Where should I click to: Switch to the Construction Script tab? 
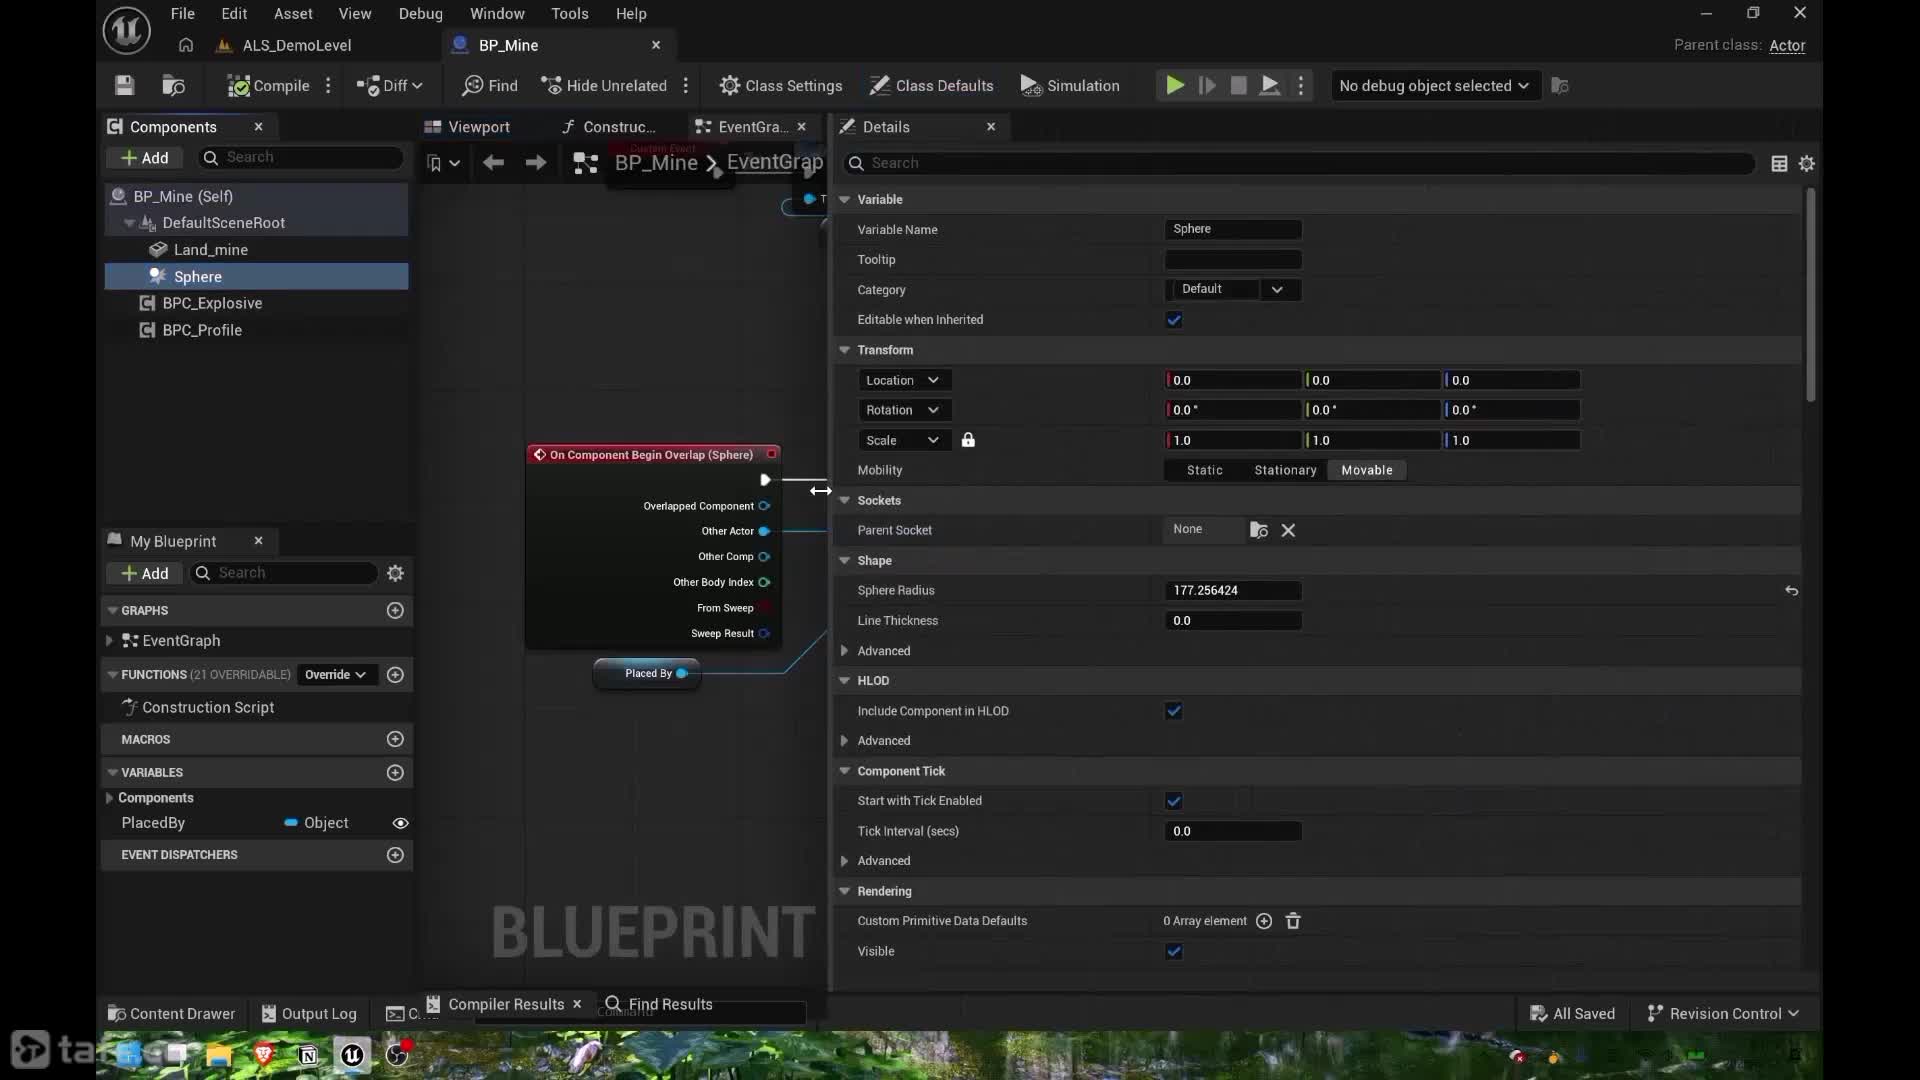coord(609,127)
